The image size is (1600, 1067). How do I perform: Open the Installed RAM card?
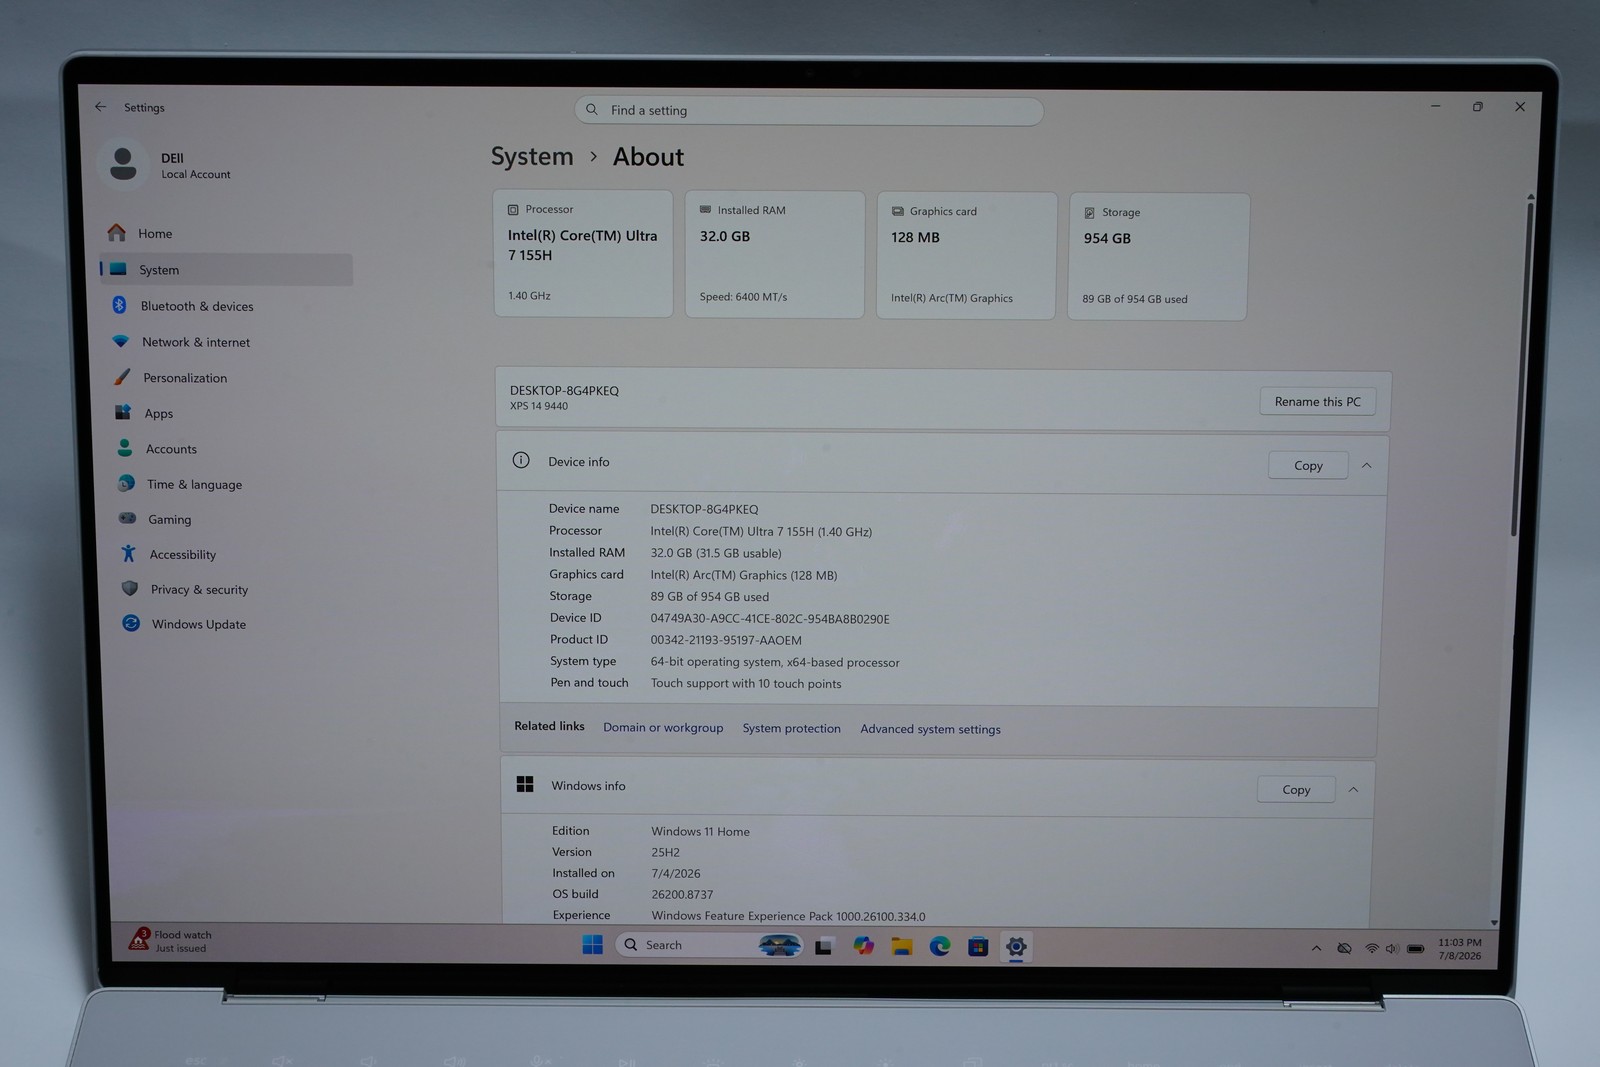(x=775, y=255)
